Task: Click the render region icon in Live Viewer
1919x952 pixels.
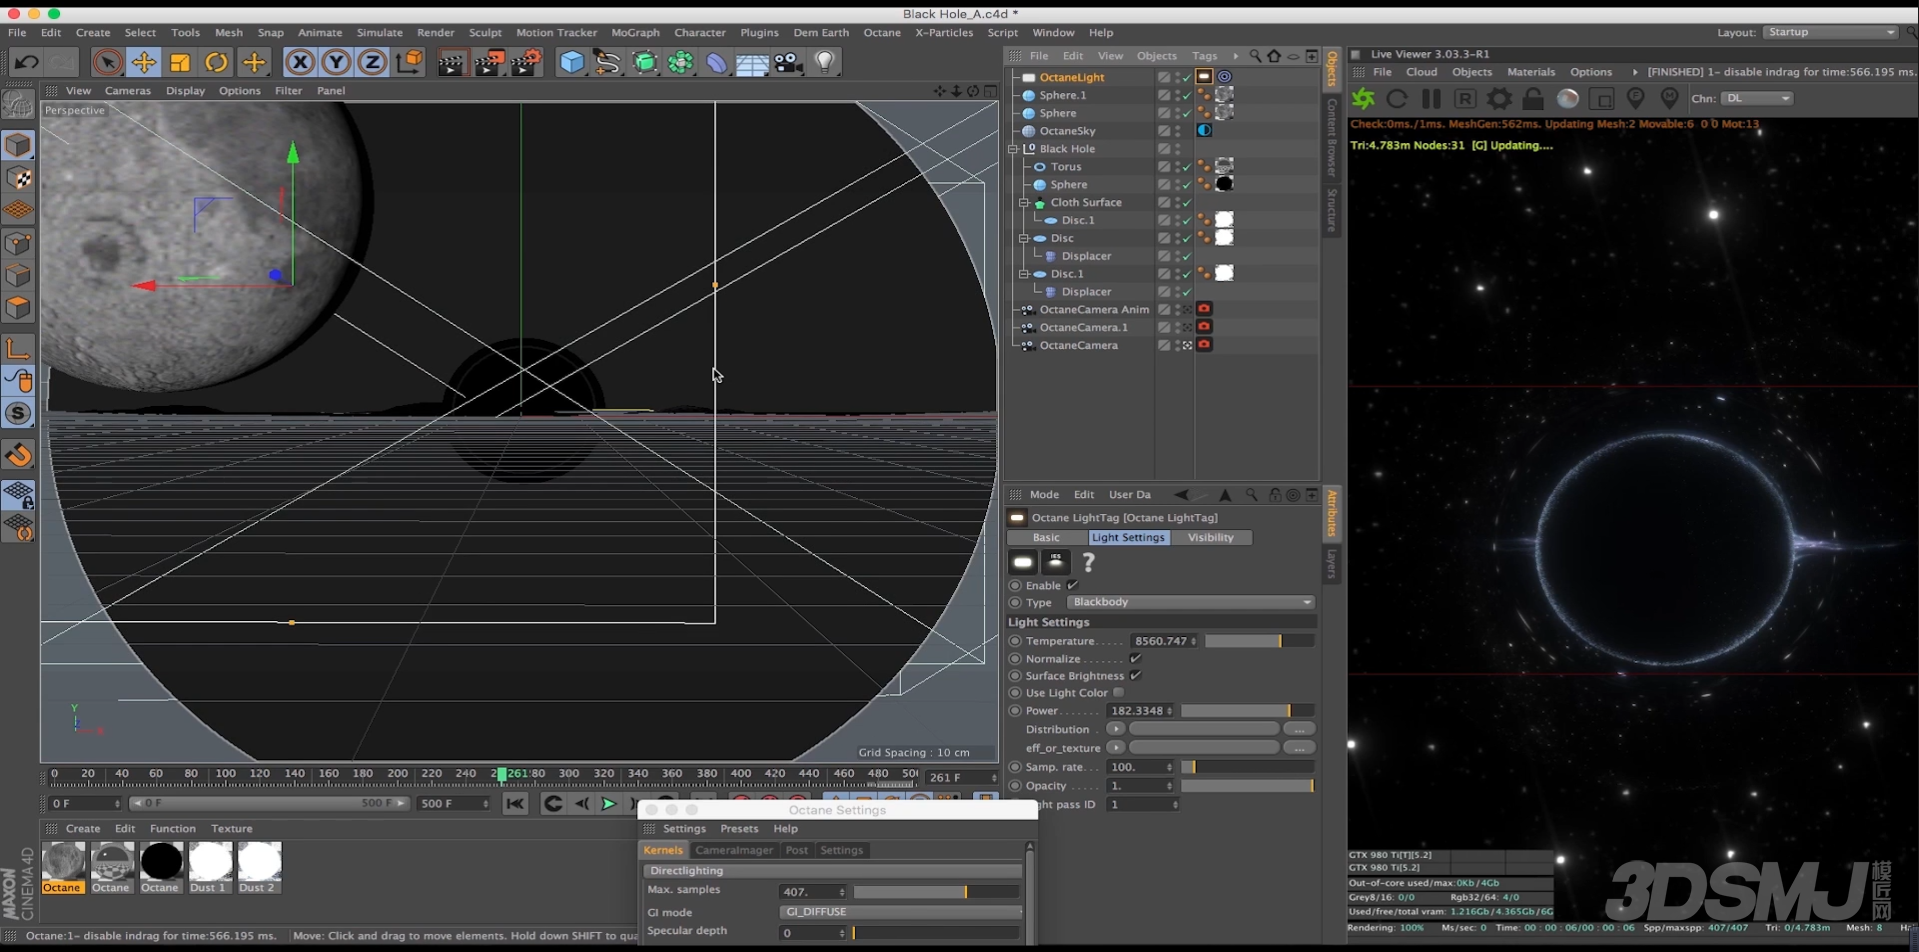Action: pyautogui.click(x=1601, y=98)
